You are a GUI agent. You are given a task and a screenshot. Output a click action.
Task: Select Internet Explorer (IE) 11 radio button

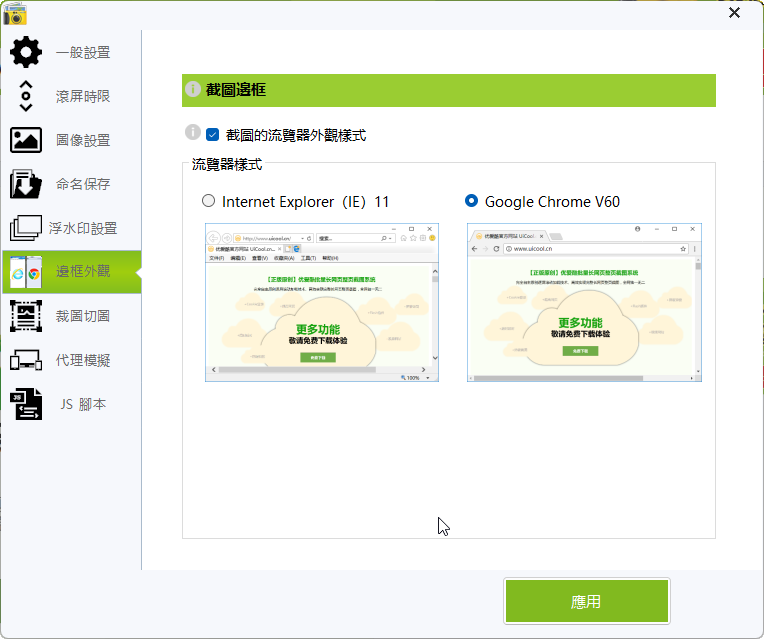209,201
